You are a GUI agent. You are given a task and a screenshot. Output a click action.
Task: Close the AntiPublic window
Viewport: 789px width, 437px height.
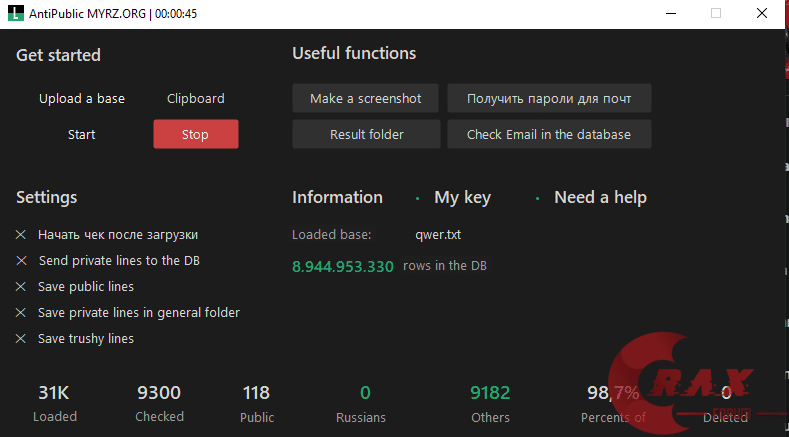pos(762,13)
